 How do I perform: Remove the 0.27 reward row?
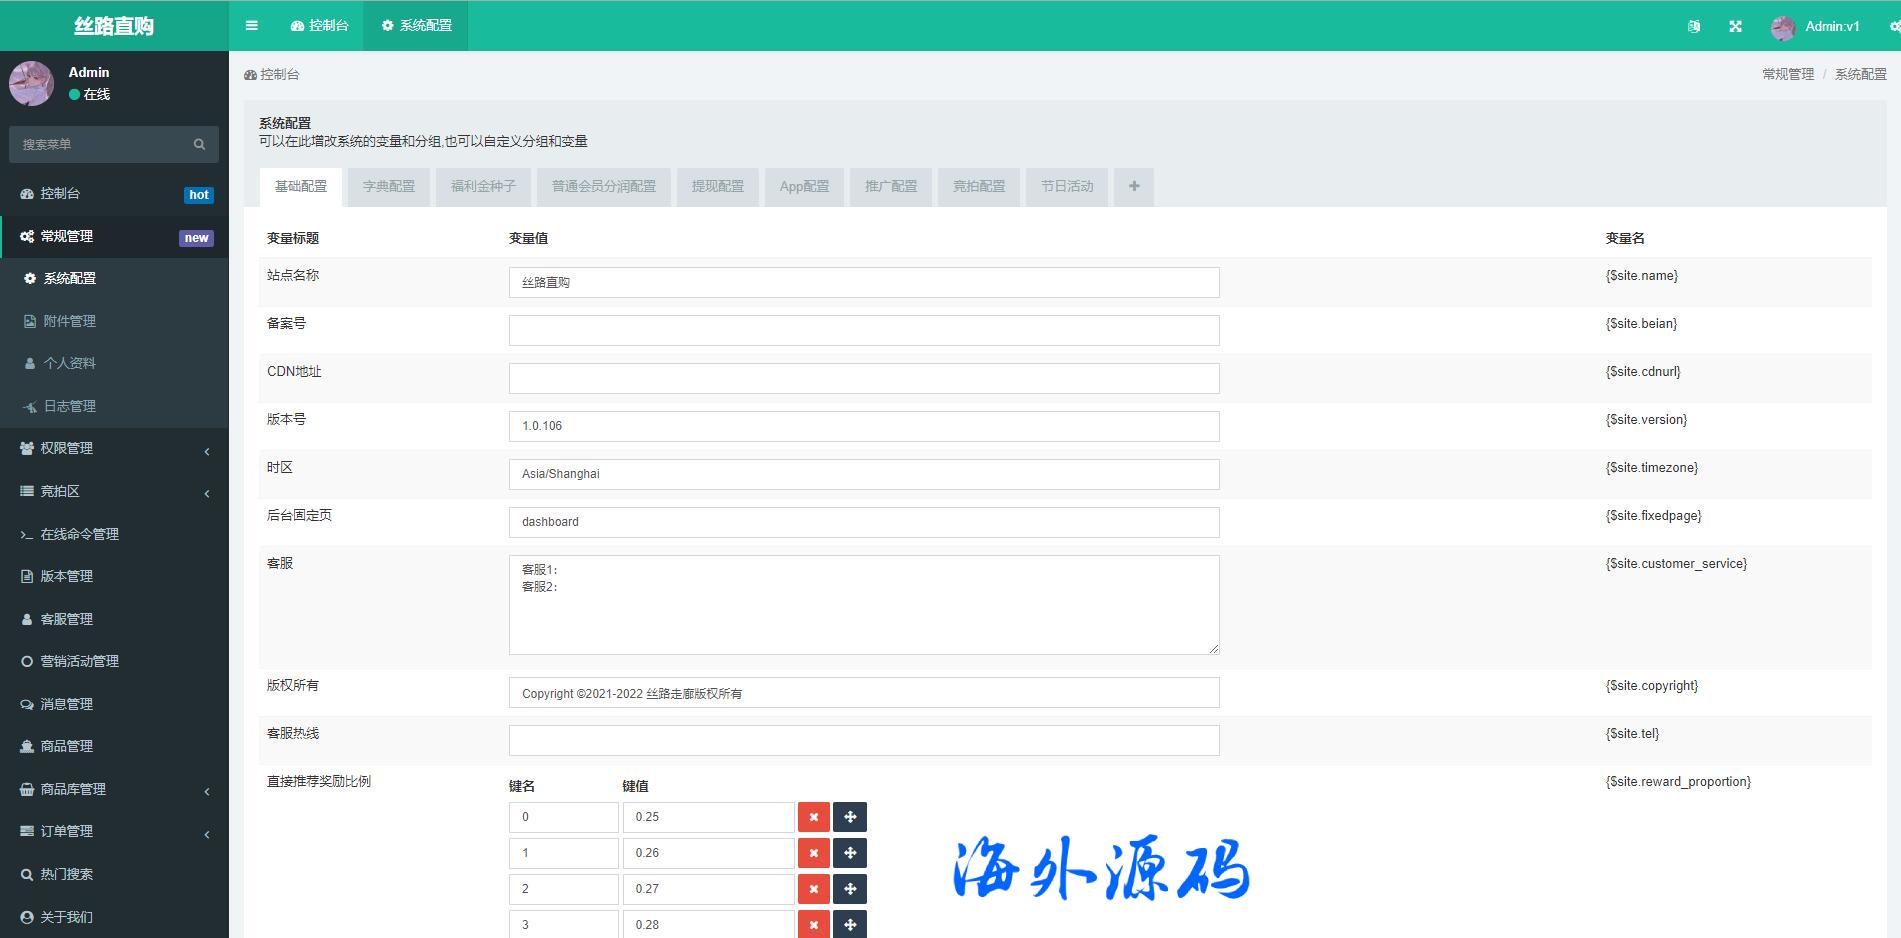(x=813, y=889)
